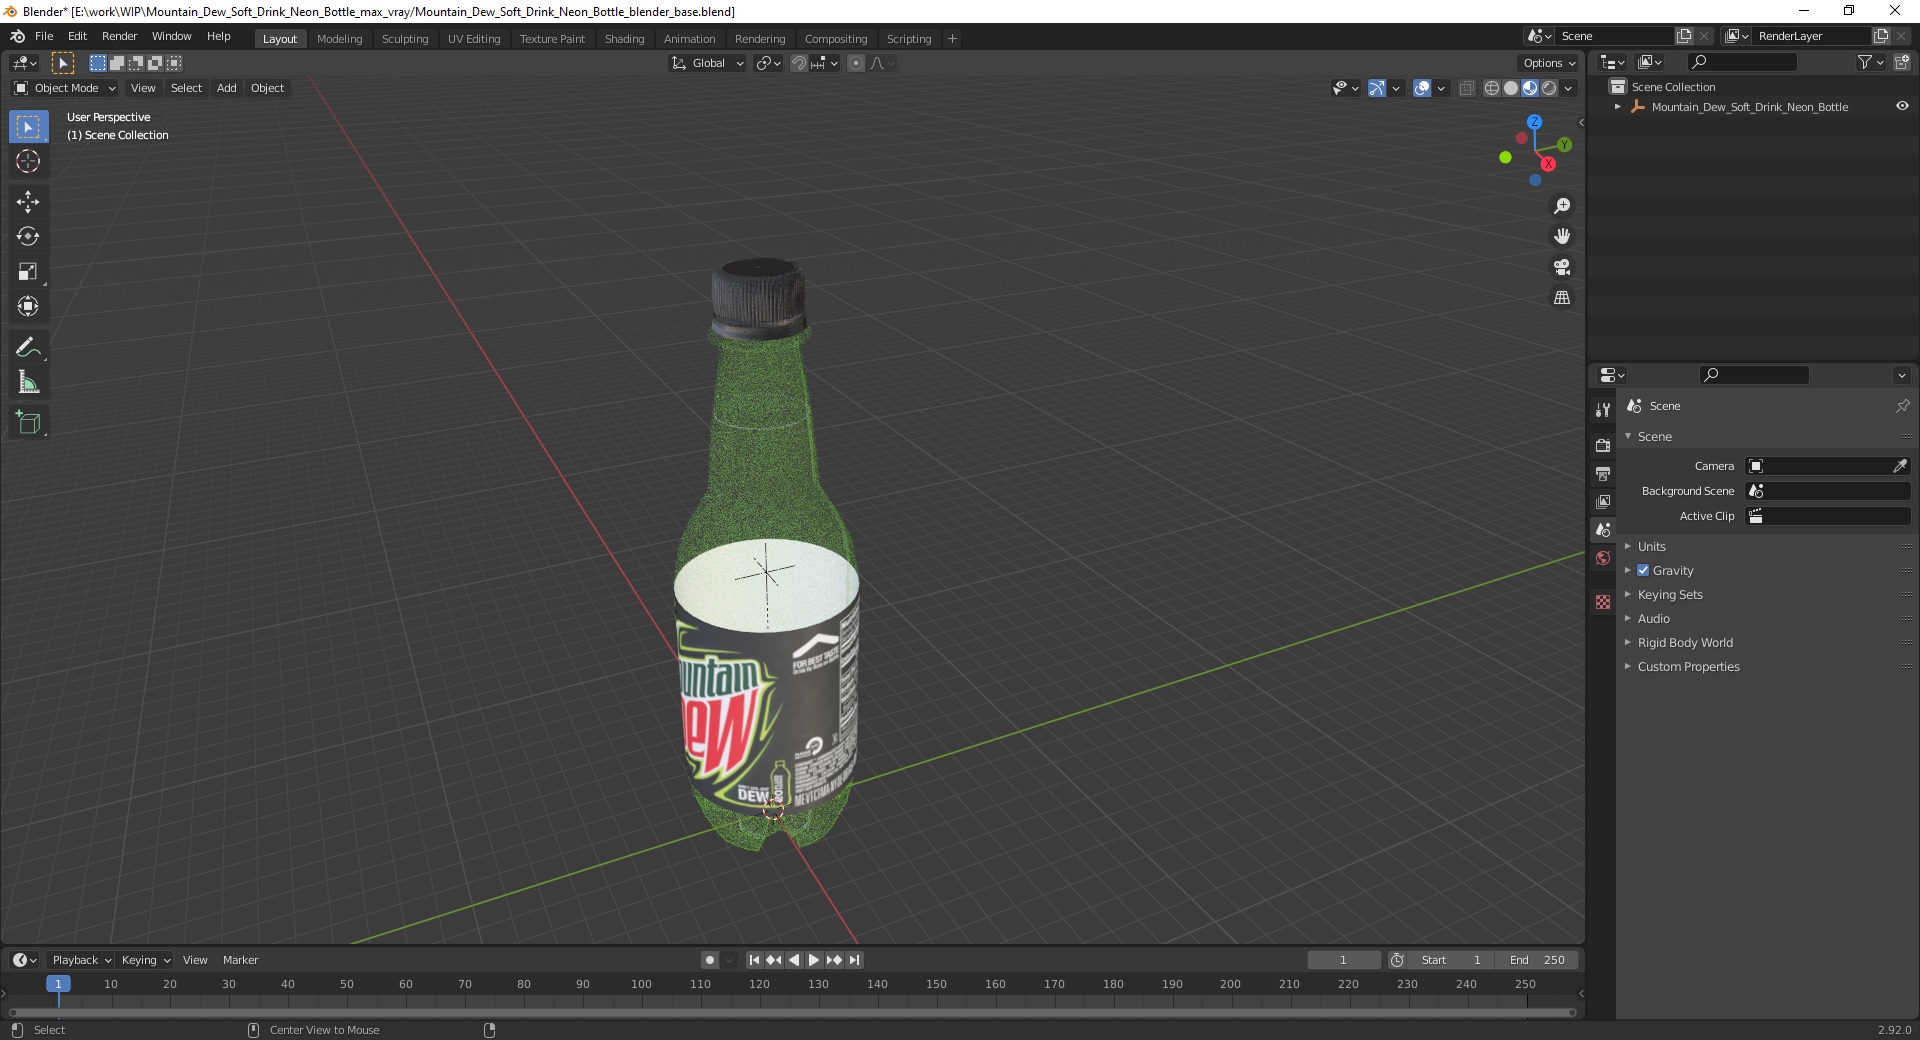
Task: Open the Tool properties tab
Action: (x=1603, y=410)
